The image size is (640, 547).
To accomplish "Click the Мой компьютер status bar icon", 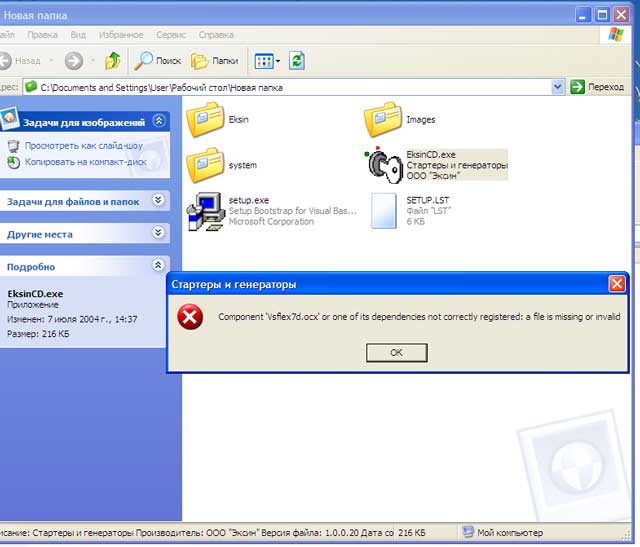I will click(468, 532).
